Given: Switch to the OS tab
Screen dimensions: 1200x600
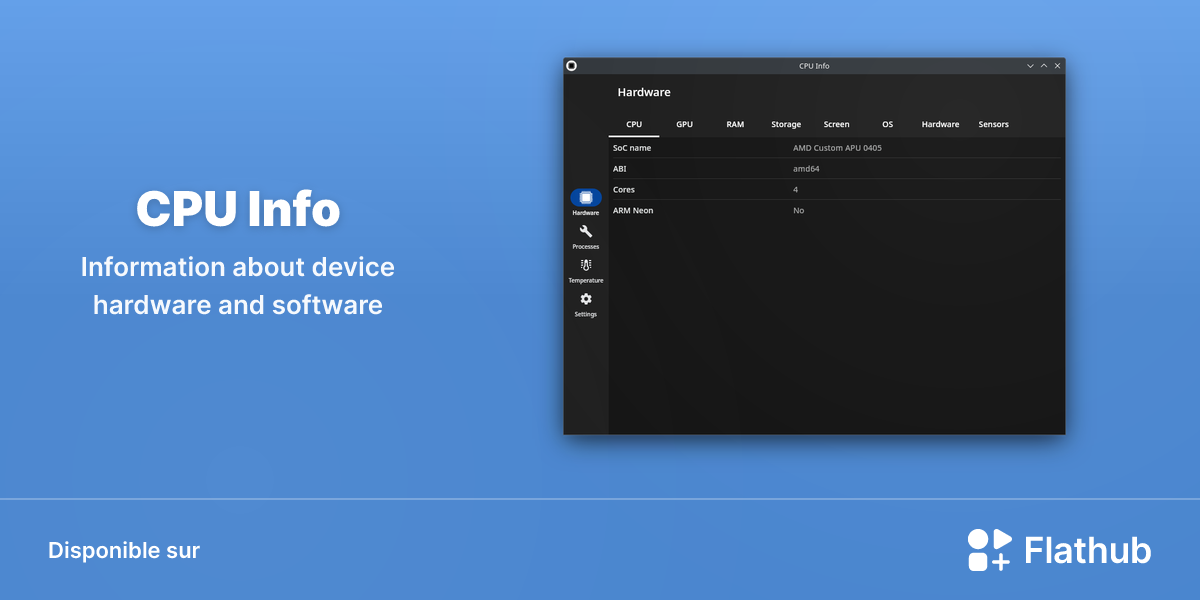Looking at the screenshot, I should pos(887,124).
